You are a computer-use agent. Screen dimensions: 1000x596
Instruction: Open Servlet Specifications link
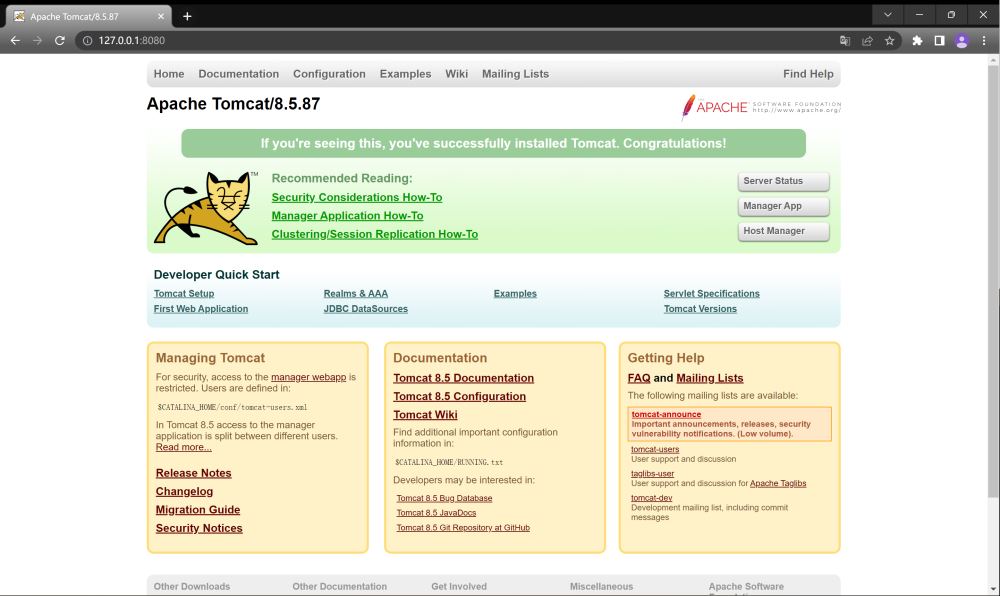click(x=712, y=294)
